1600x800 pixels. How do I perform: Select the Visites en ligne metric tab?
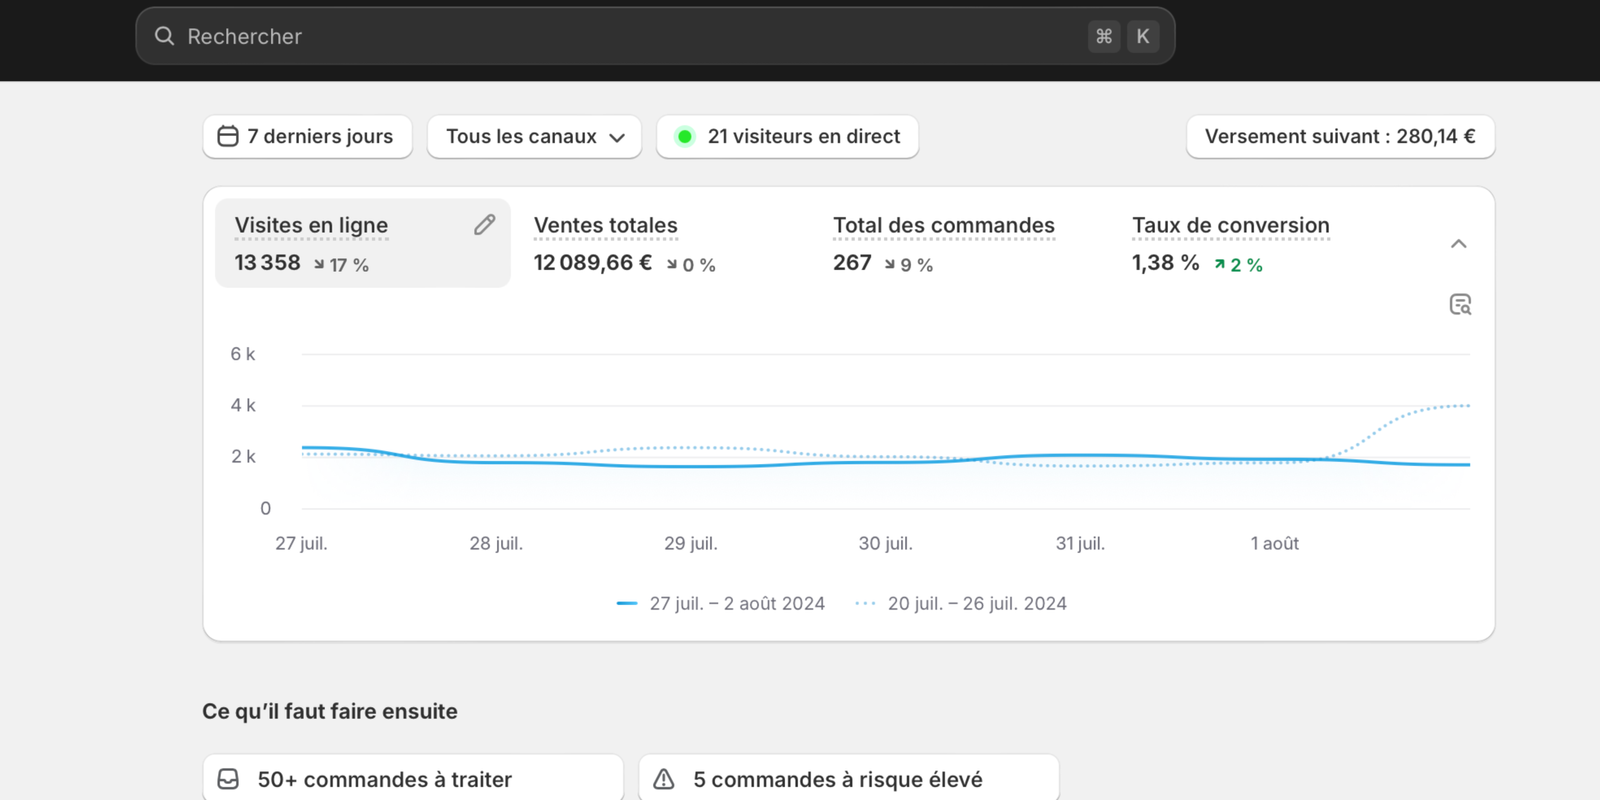click(363, 243)
